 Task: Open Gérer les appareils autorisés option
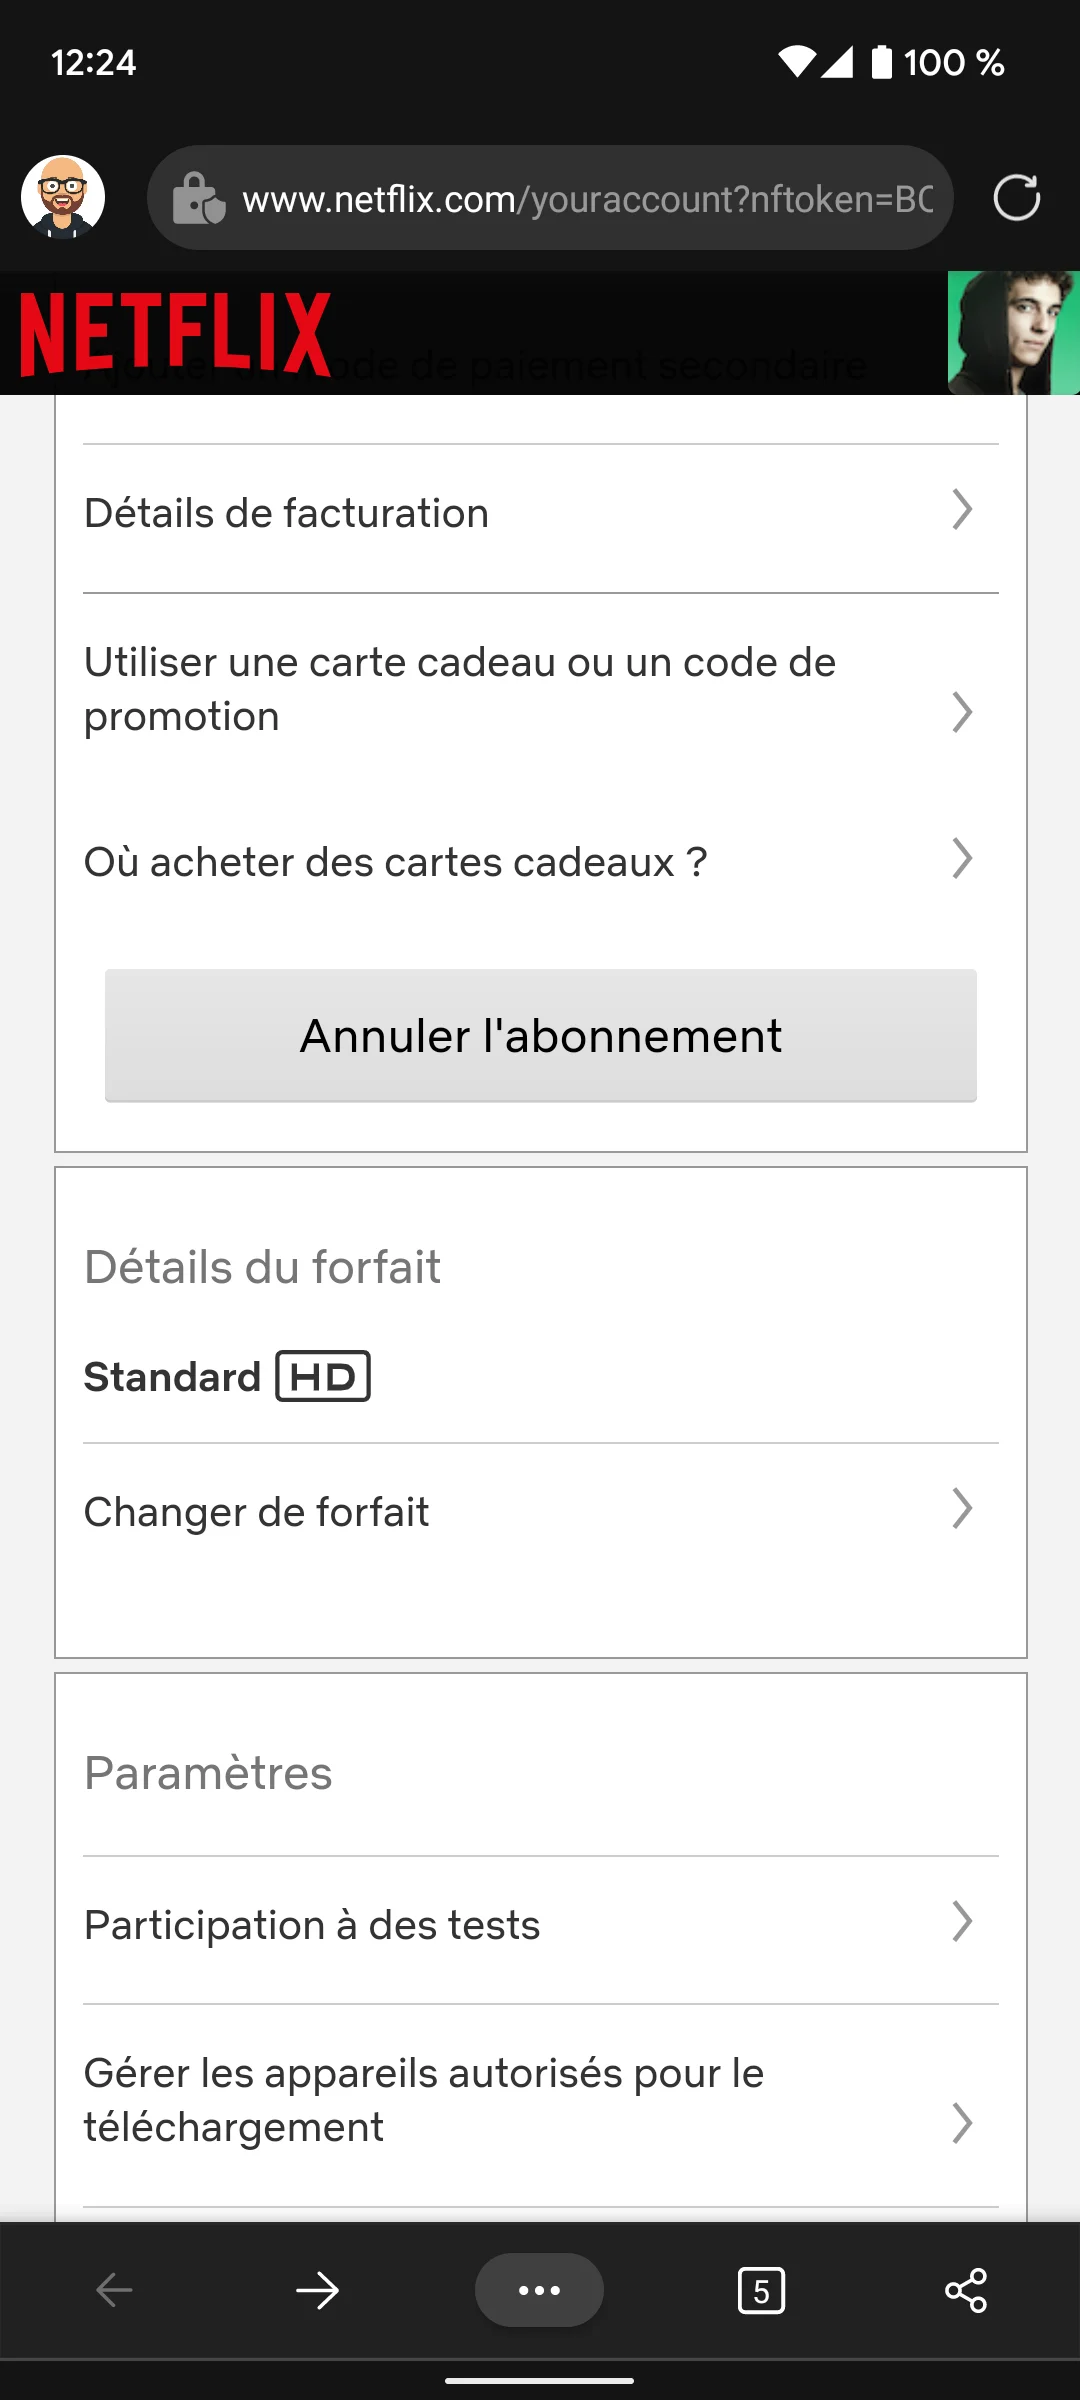pyautogui.click(x=423, y=2100)
